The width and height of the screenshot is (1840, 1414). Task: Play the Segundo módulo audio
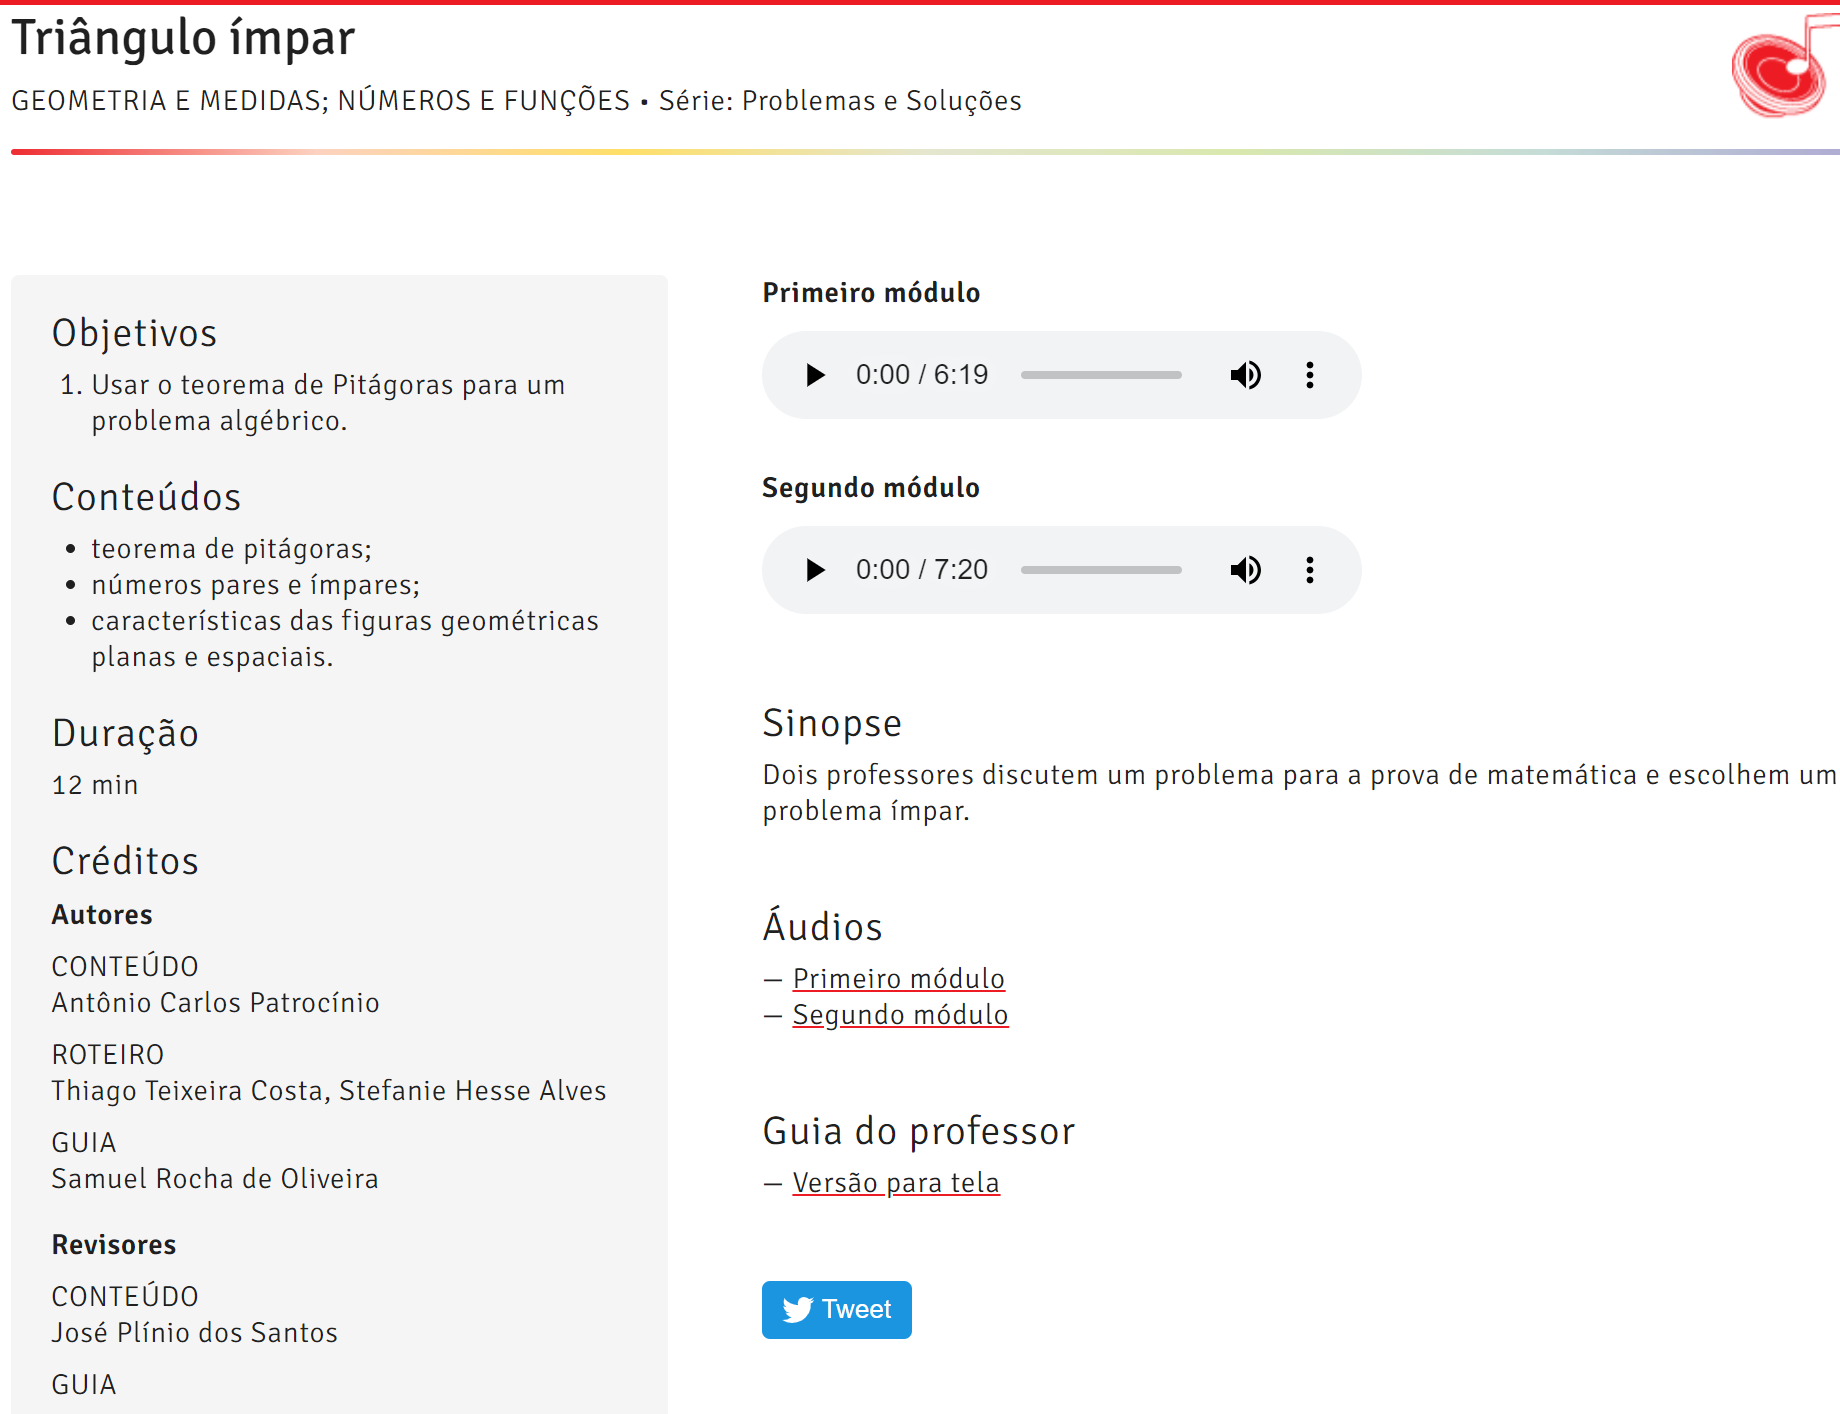click(x=815, y=570)
